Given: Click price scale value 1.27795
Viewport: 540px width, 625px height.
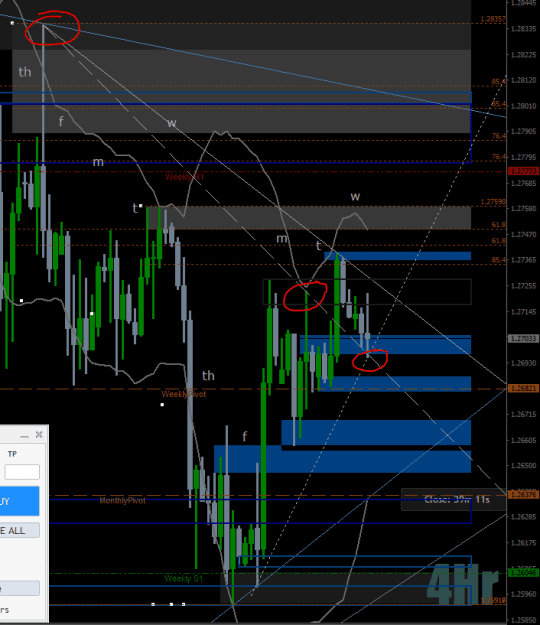Looking at the screenshot, I should click(524, 157).
